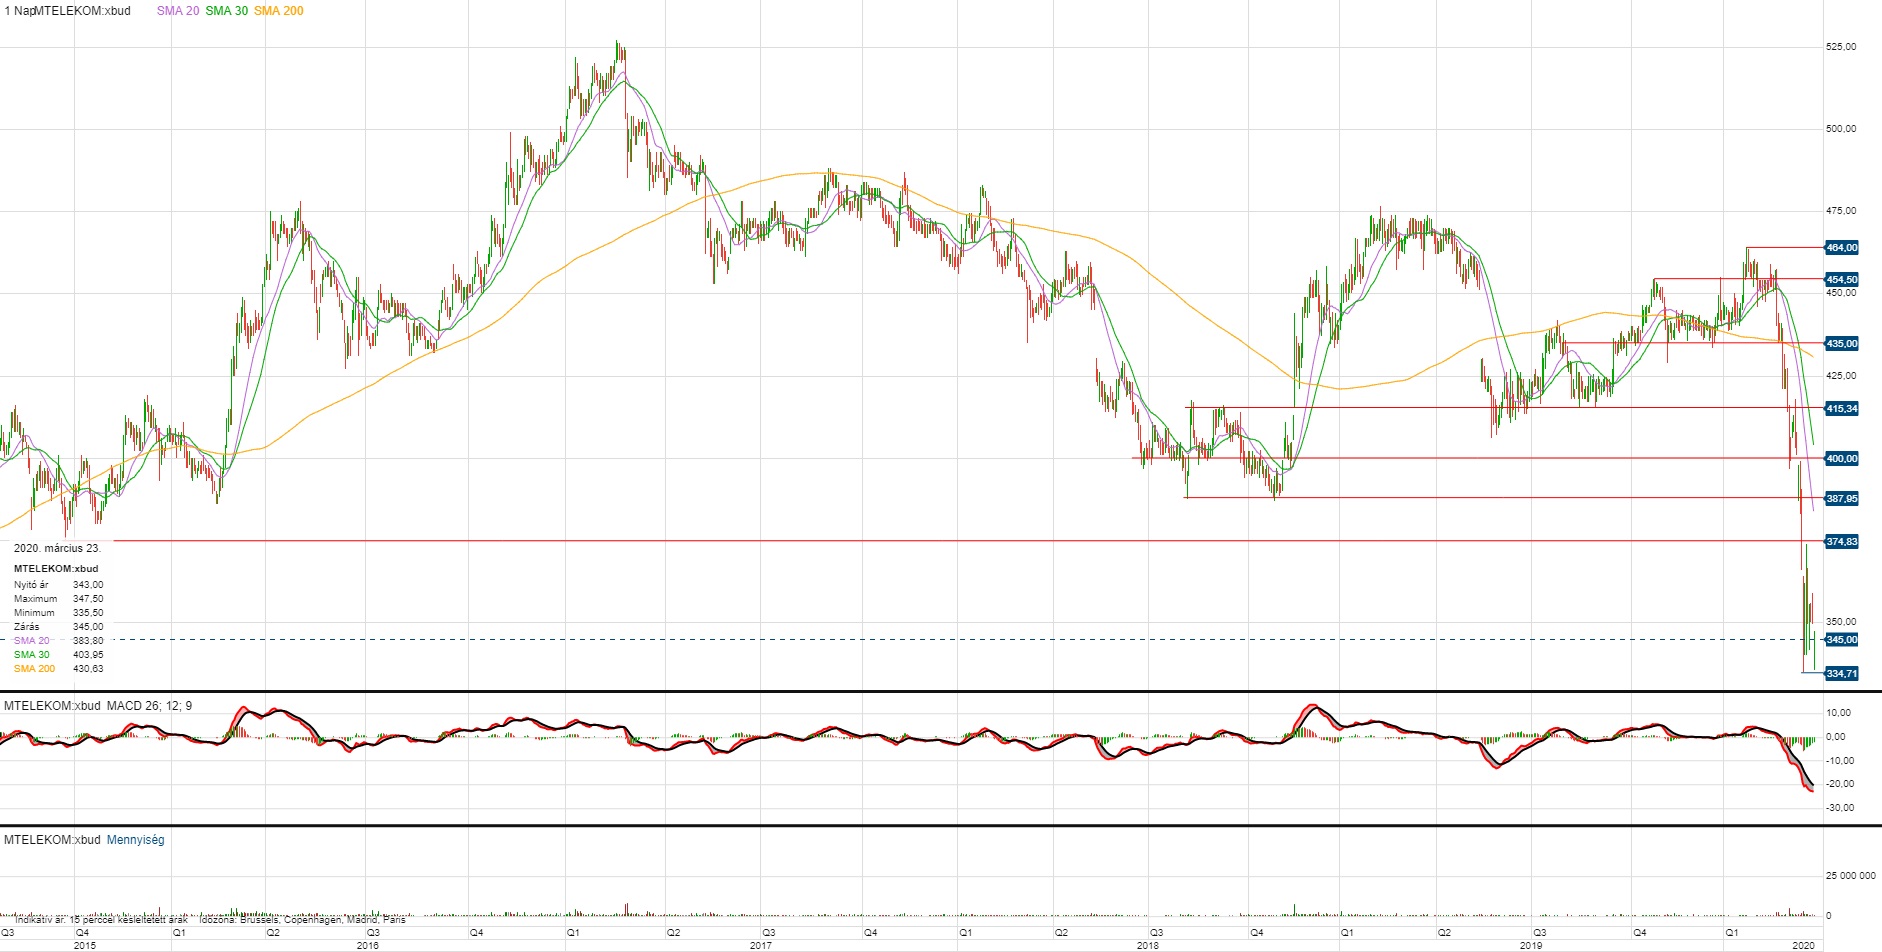
Task: Click the -20,00 MACD axis label
Action: tap(1838, 784)
